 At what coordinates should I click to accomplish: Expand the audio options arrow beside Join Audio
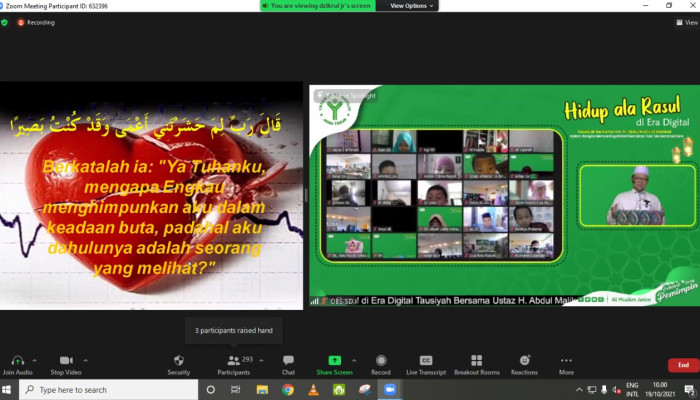tap(35, 360)
